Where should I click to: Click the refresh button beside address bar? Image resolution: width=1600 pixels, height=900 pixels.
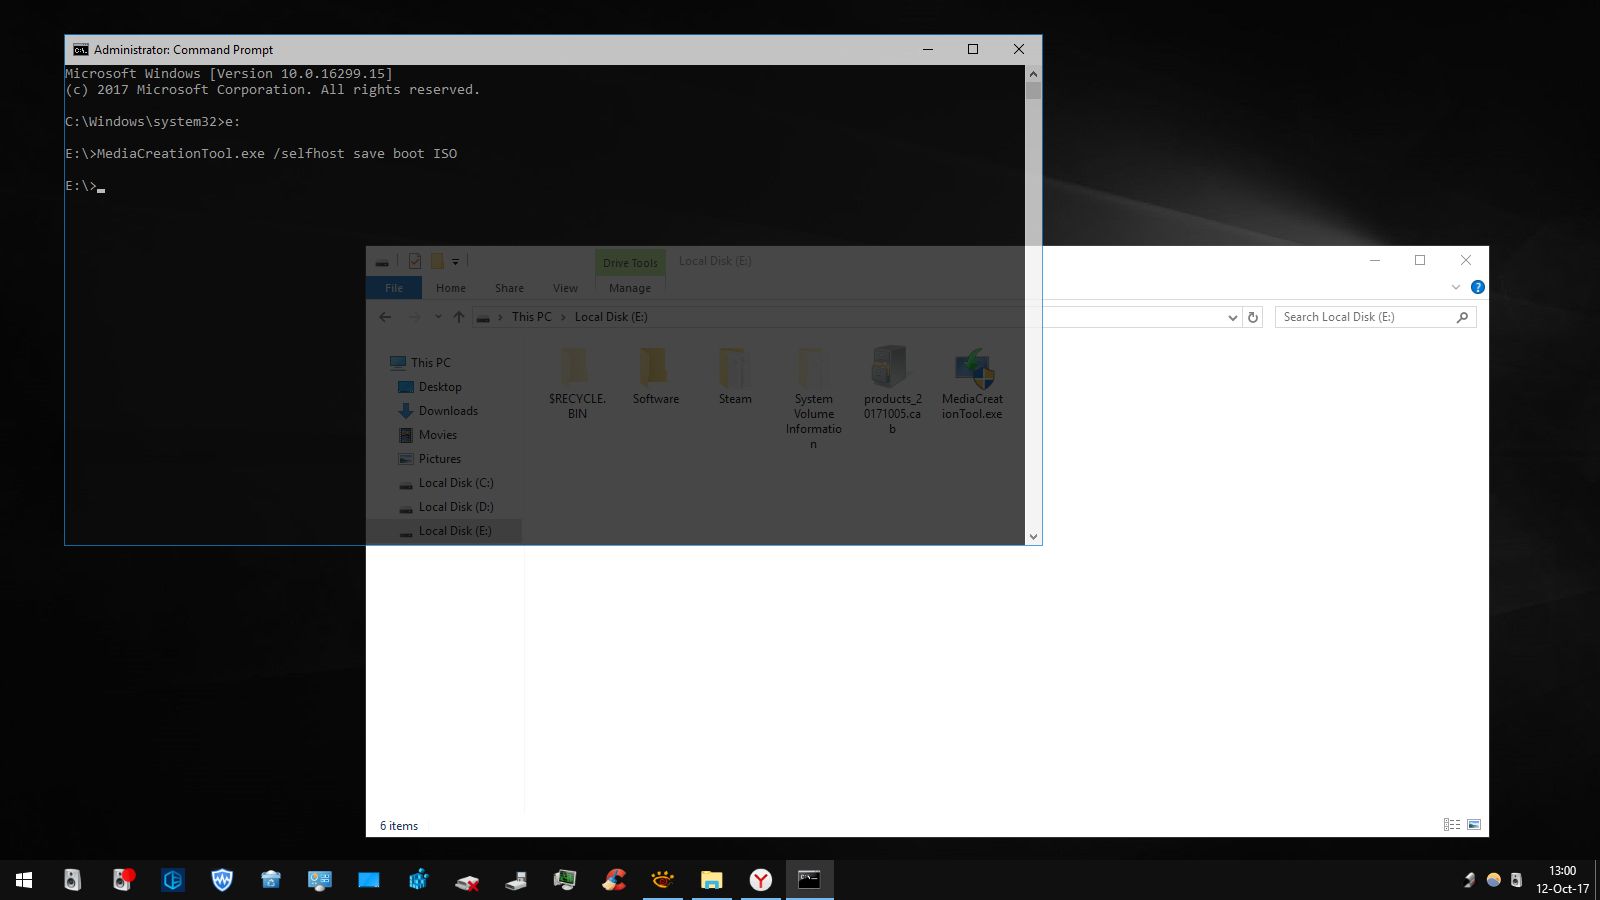click(1252, 317)
